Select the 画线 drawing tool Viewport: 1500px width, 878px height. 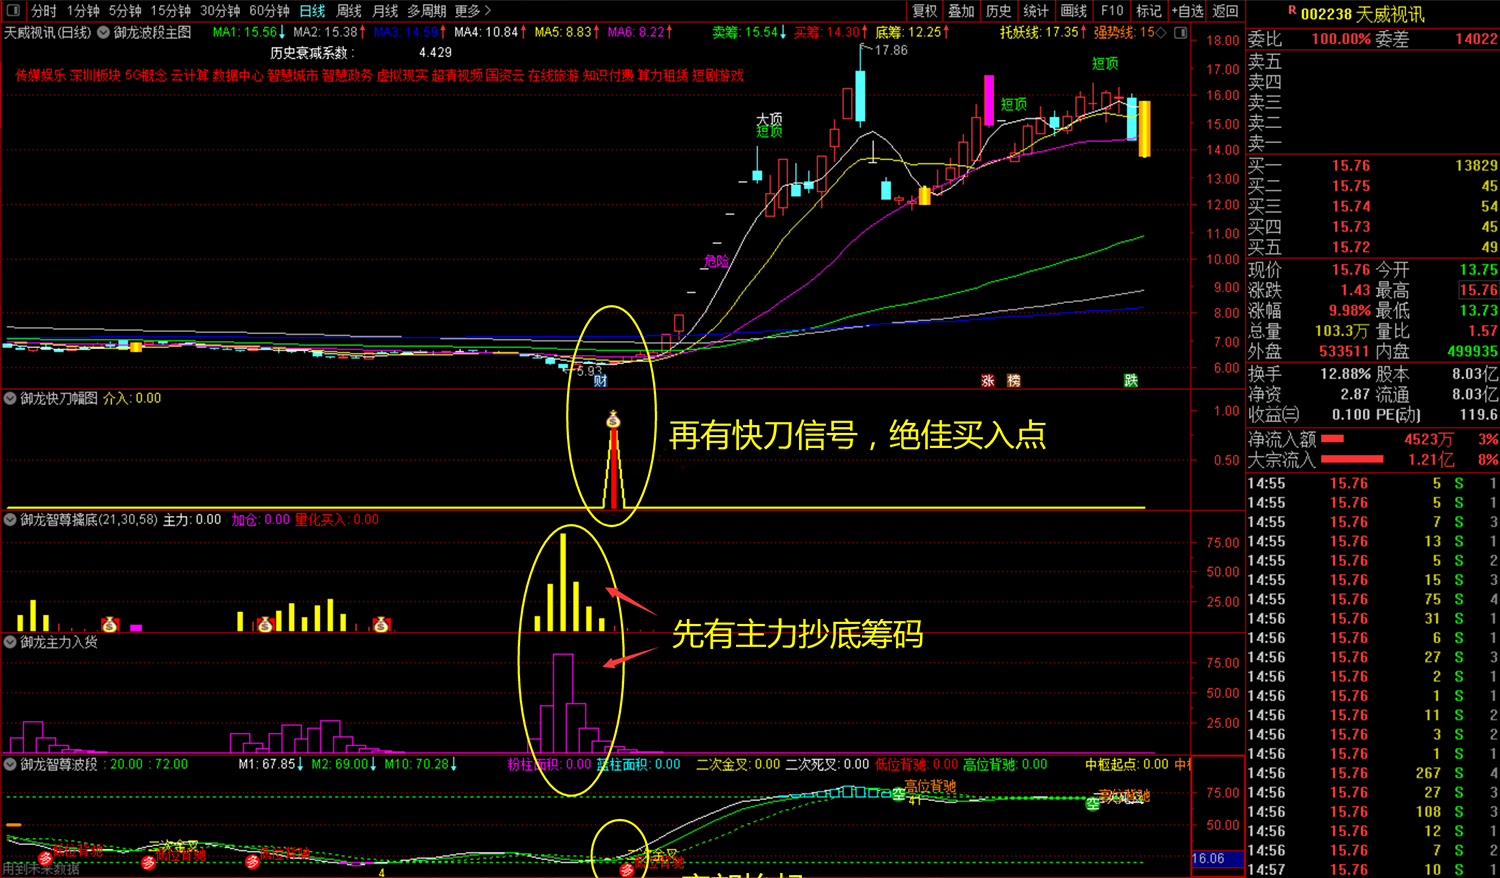click(x=1072, y=11)
